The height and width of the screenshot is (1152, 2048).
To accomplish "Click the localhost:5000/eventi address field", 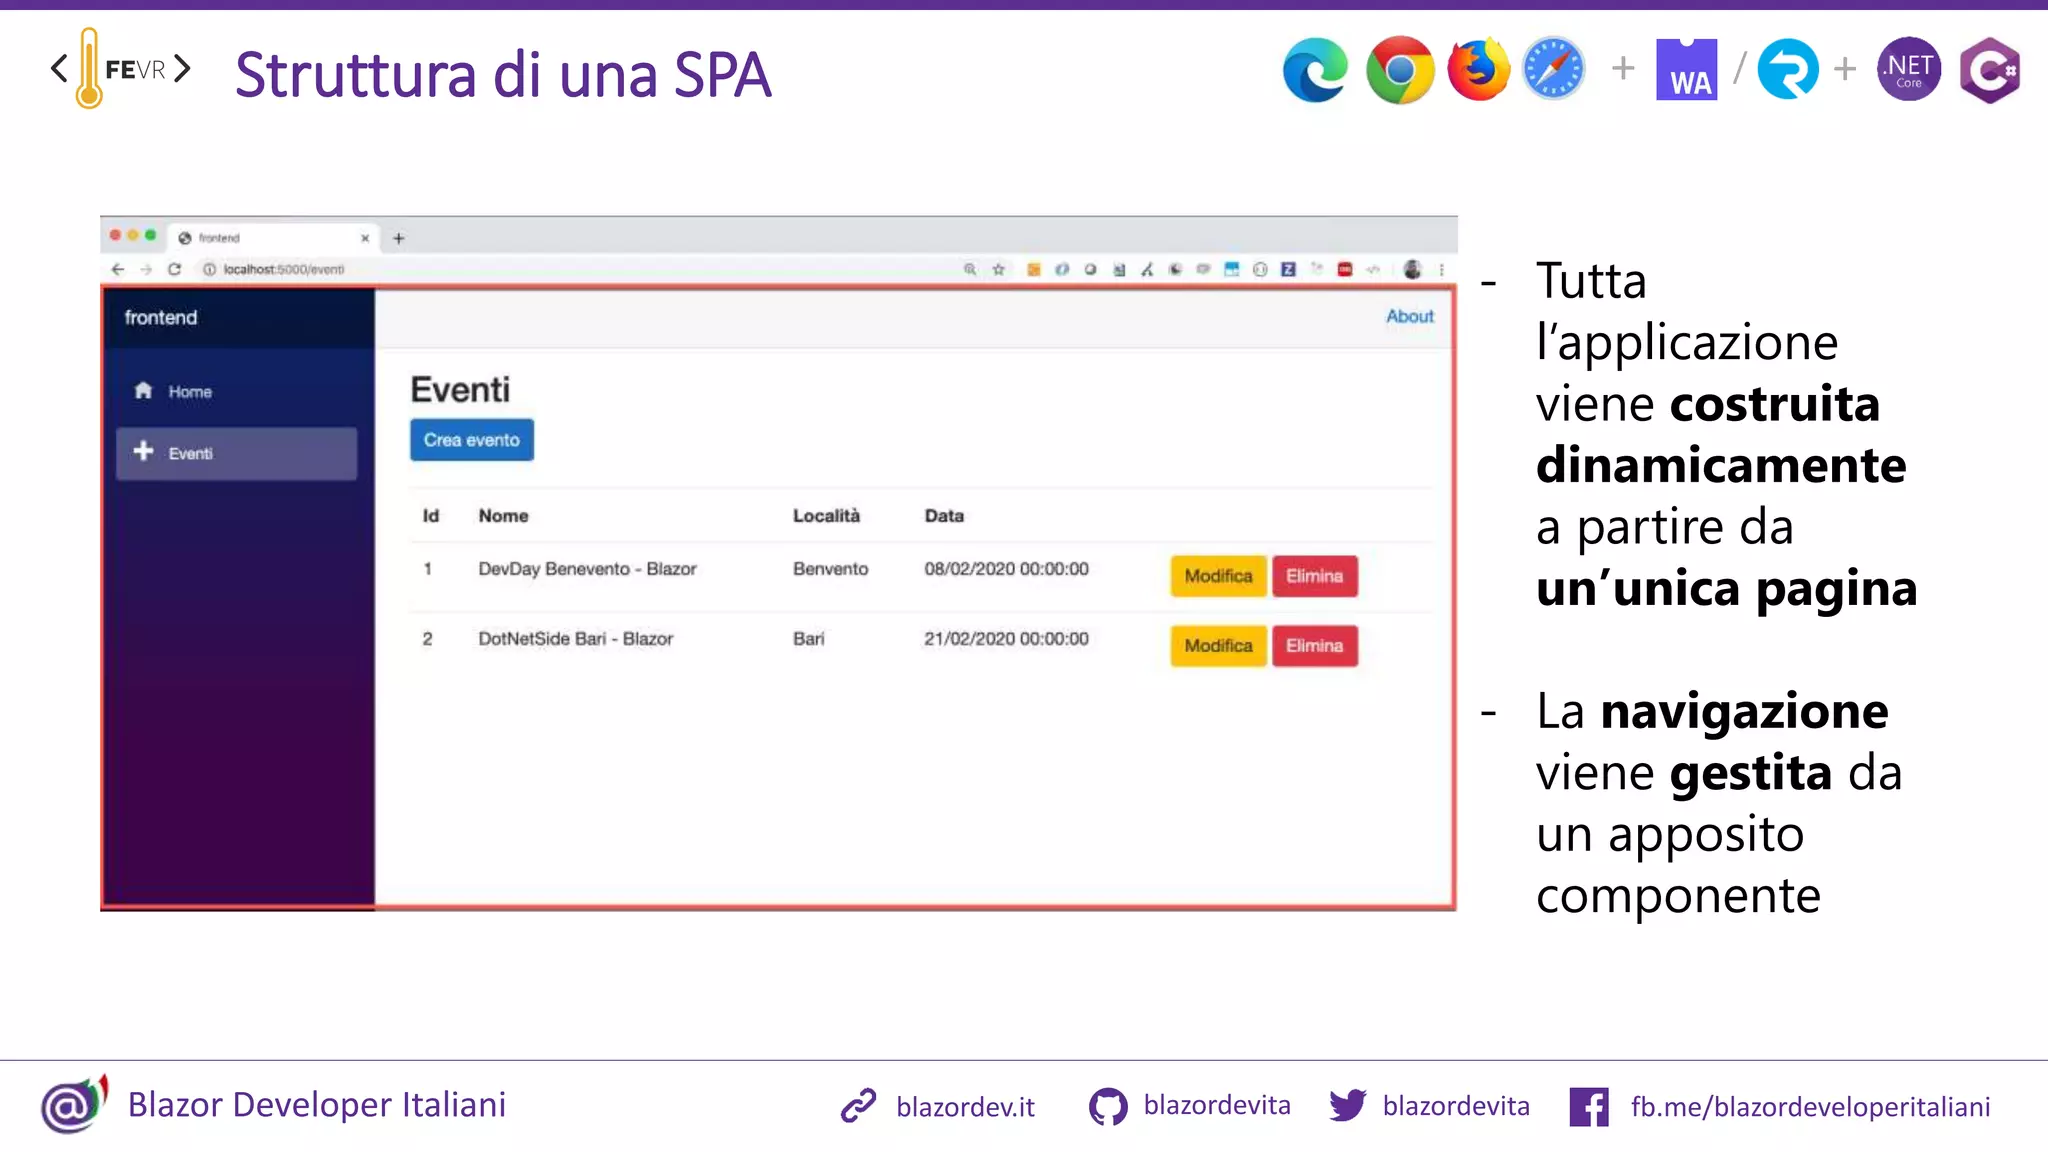I will (284, 269).
